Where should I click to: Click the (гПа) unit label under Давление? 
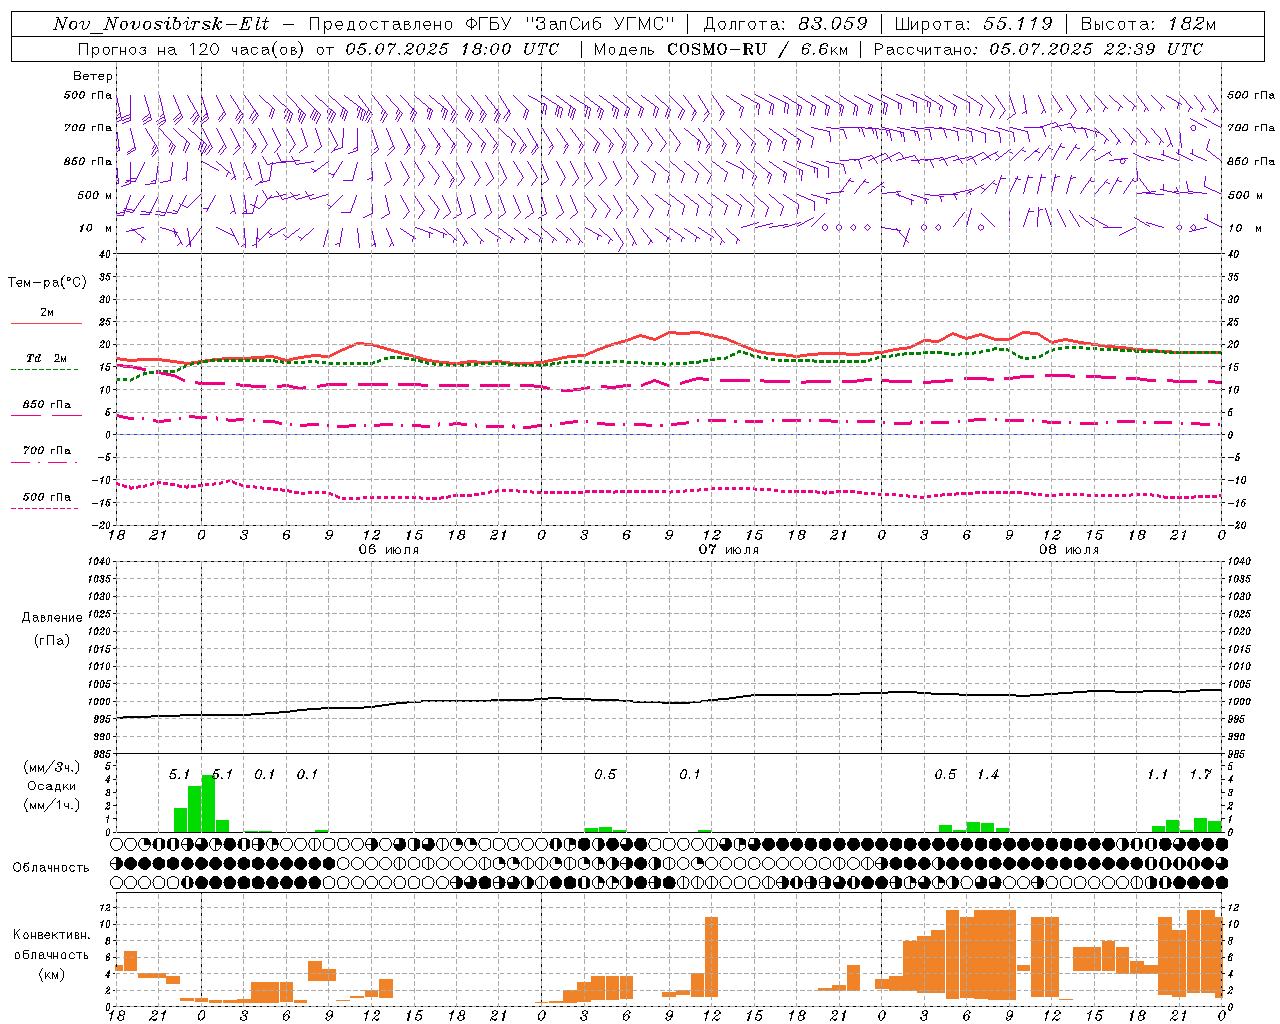(52, 640)
